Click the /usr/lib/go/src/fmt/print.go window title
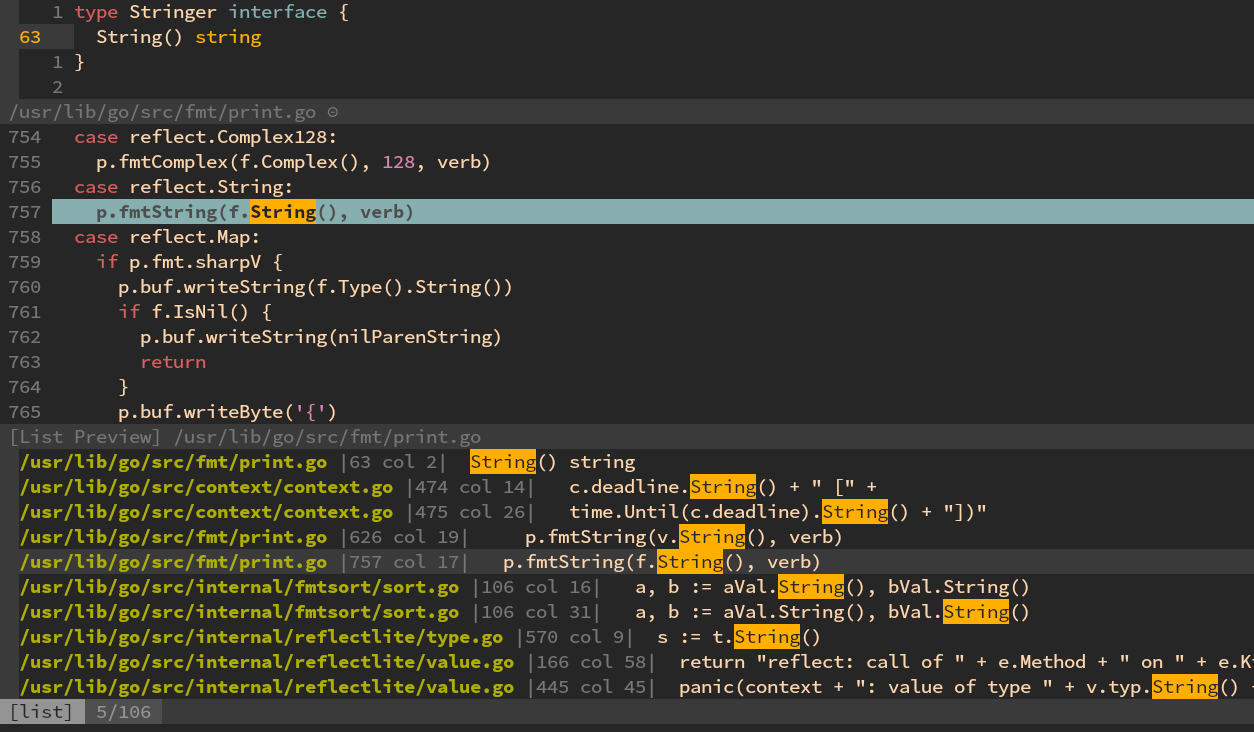Viewport: 1254px width, 732px height. pos(165,113)
